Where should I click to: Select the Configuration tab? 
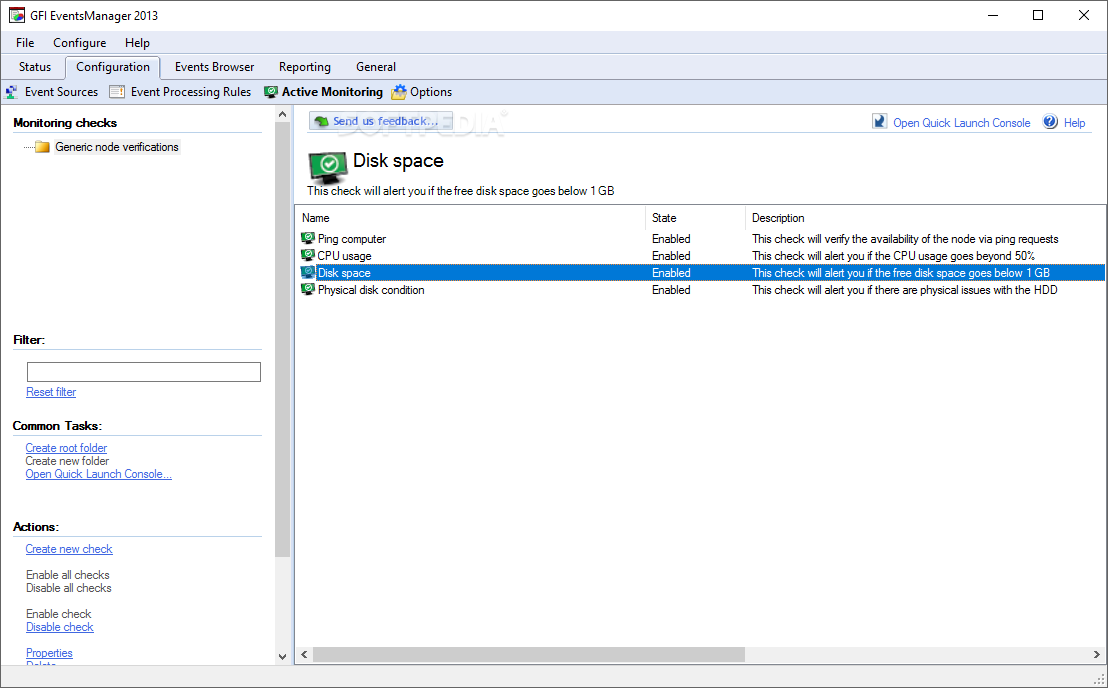coord(113,67)
